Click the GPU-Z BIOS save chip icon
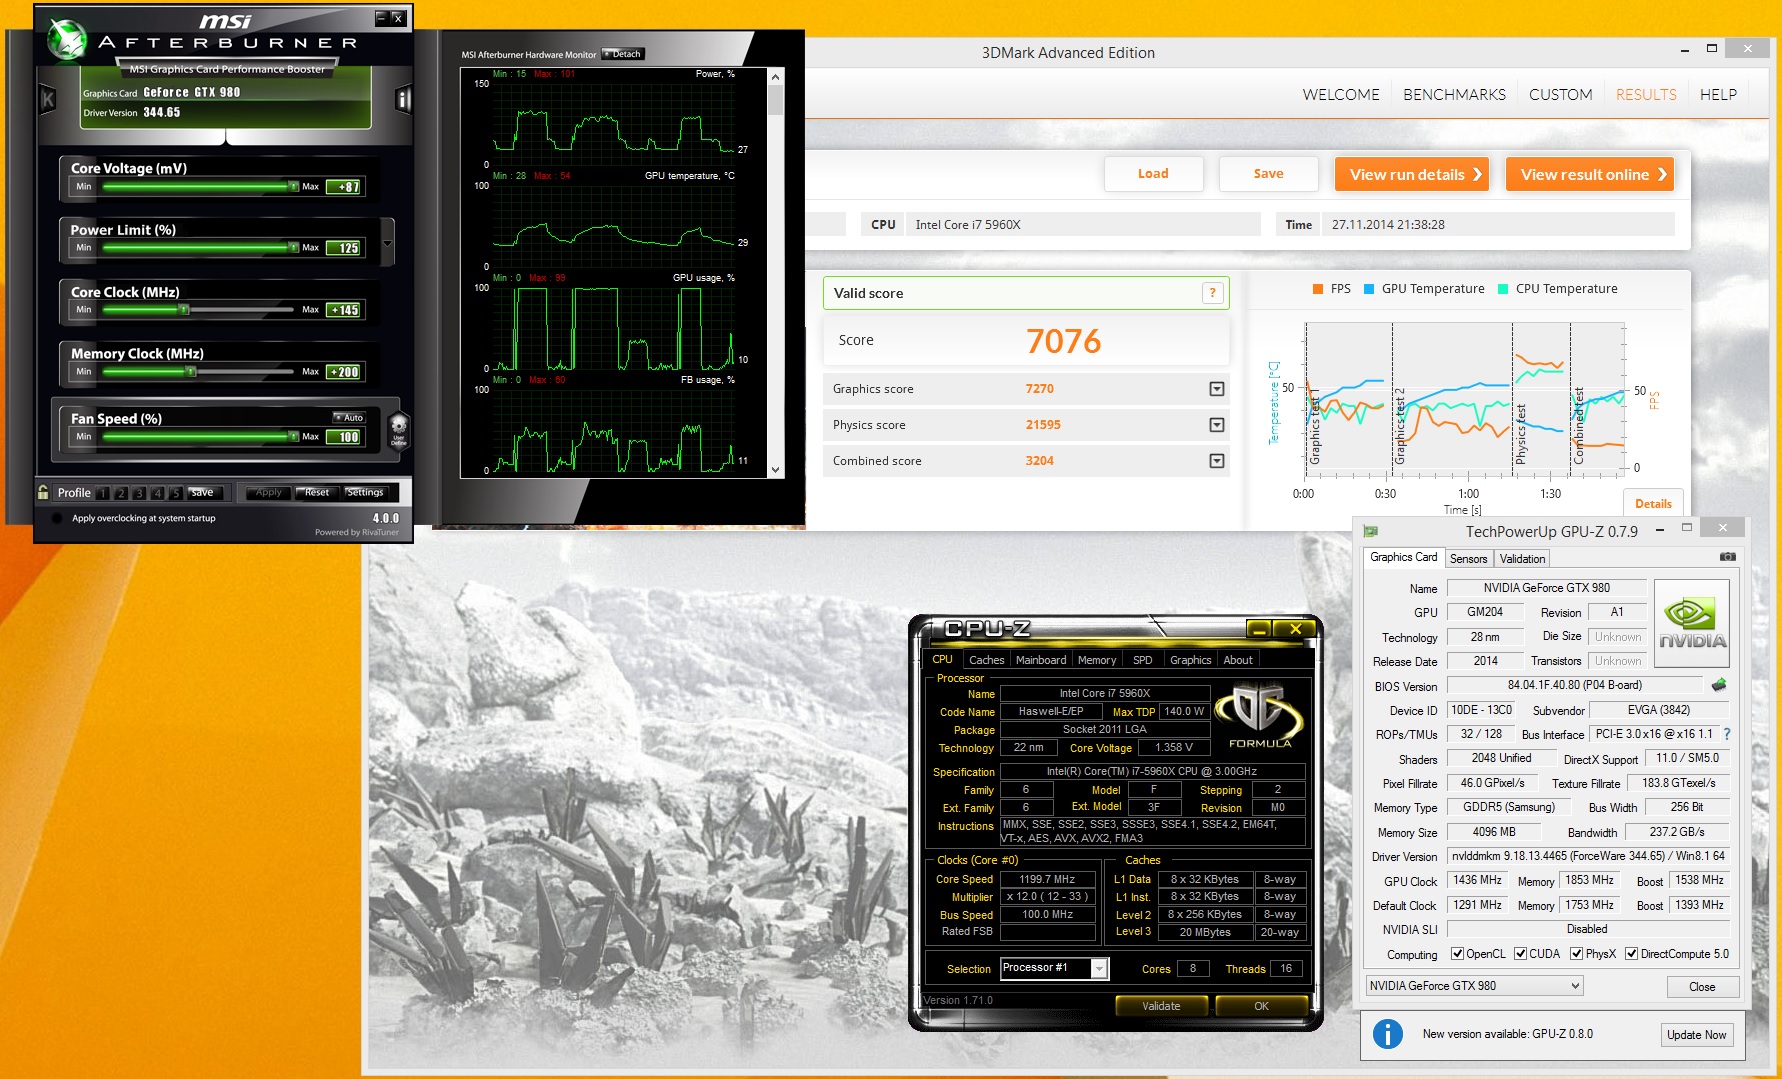 (x=1719, y=685)
